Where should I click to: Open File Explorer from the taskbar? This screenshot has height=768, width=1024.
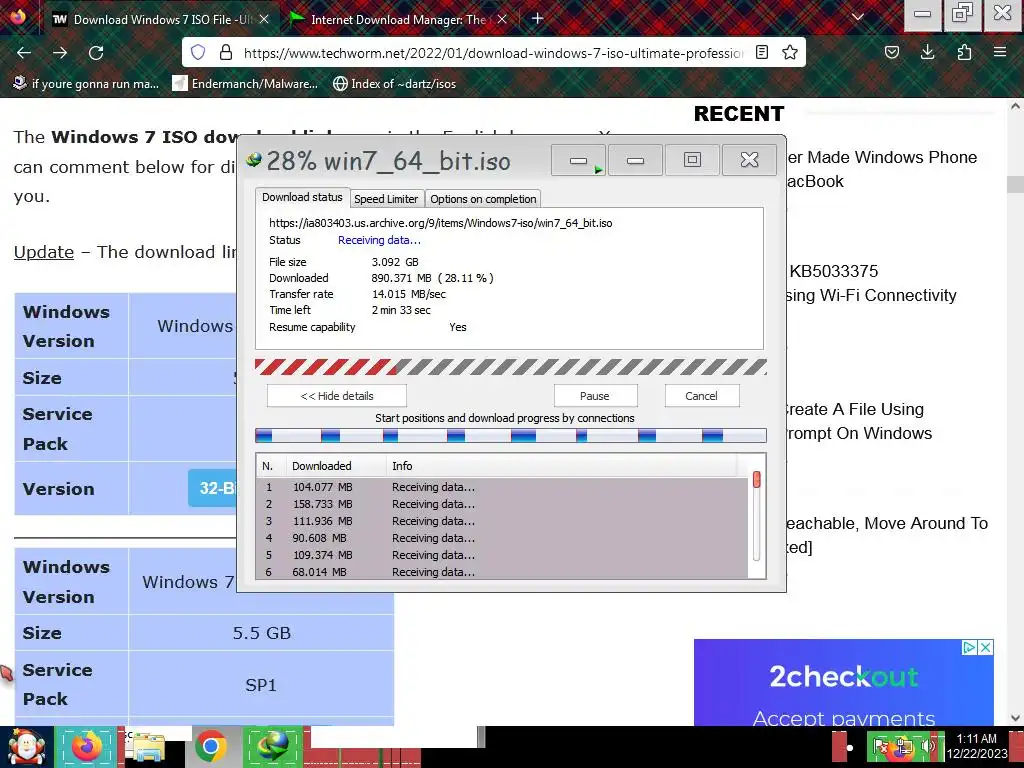(148, 747)
